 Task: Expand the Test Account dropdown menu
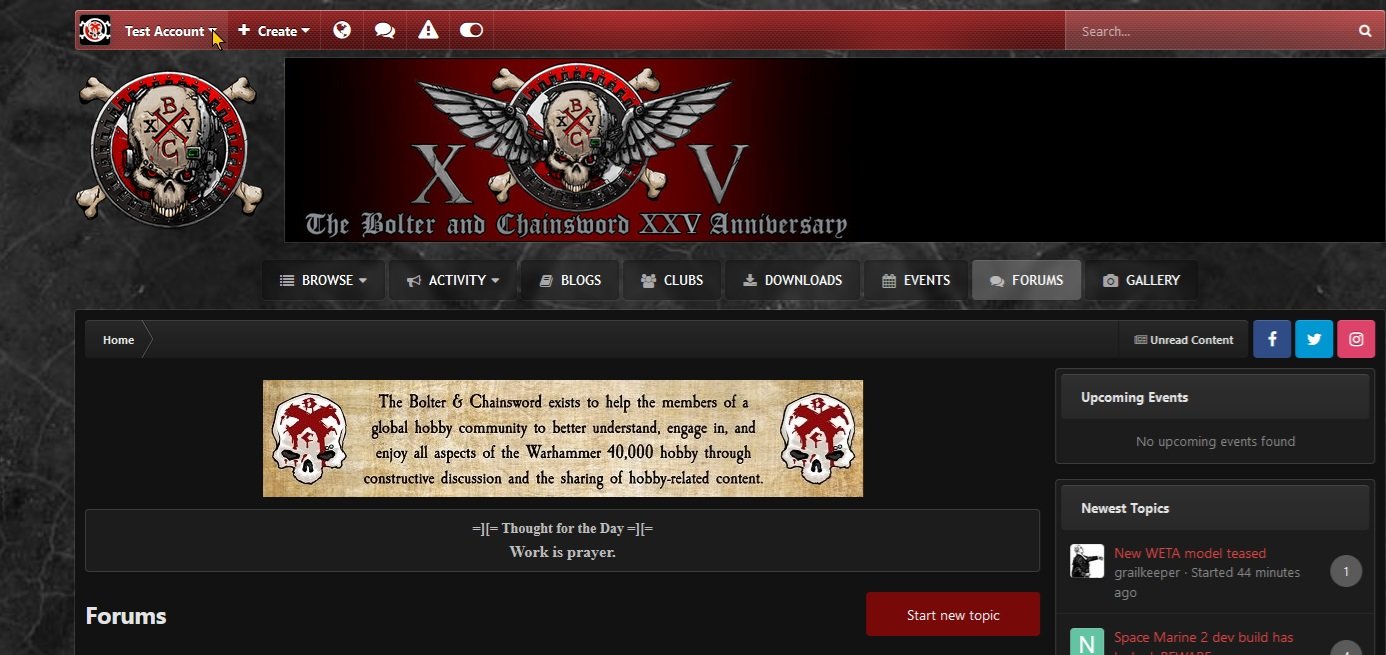coord(170,31)
